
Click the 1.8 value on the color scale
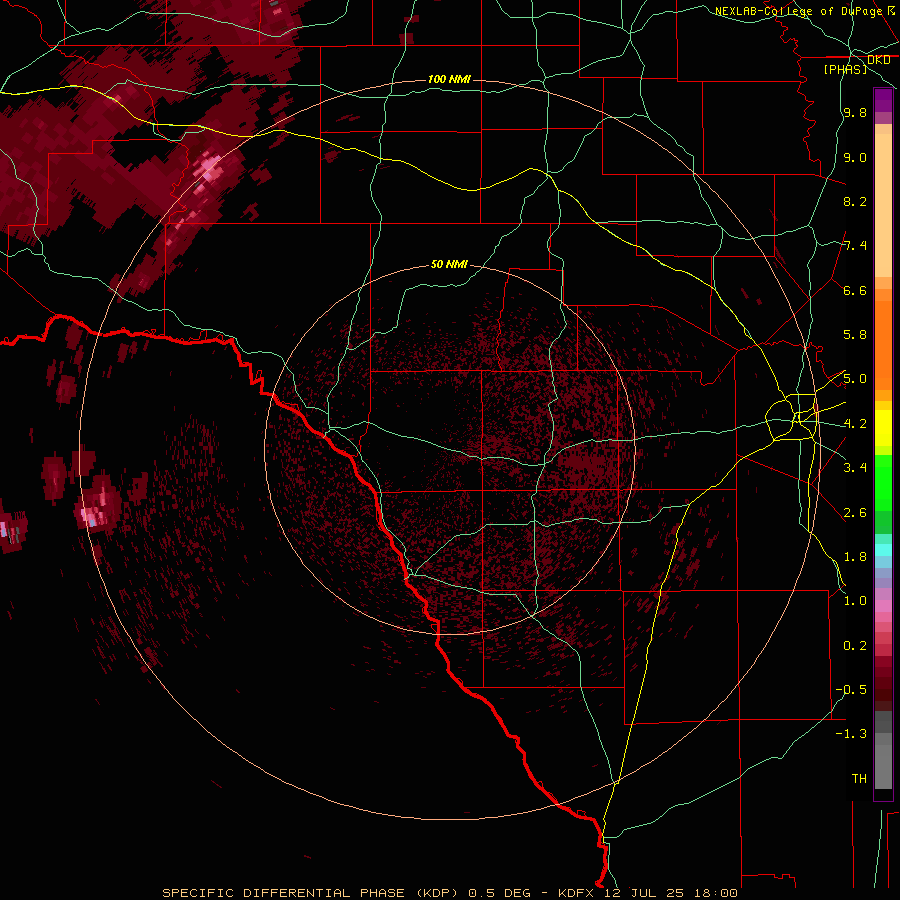pyautogui.click(x=855, y=557)
